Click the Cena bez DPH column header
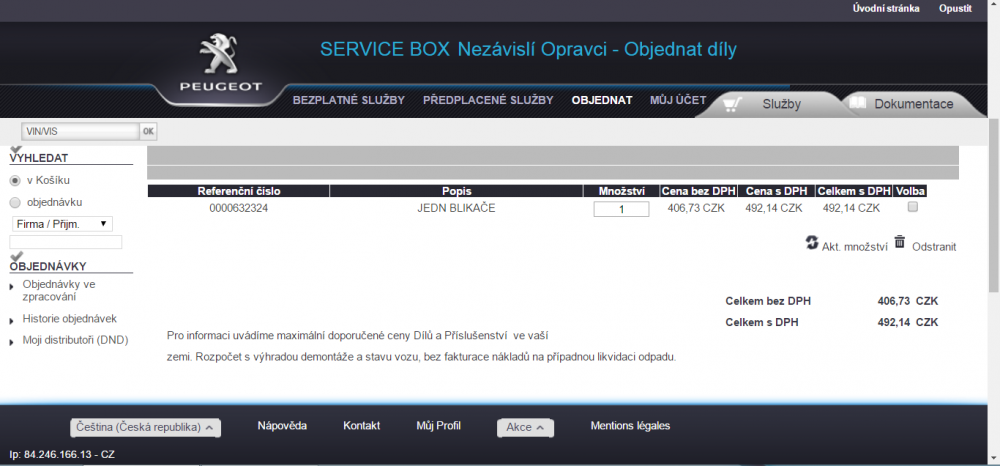Viewport: 1000px width, 466px height. coord(698,191)
